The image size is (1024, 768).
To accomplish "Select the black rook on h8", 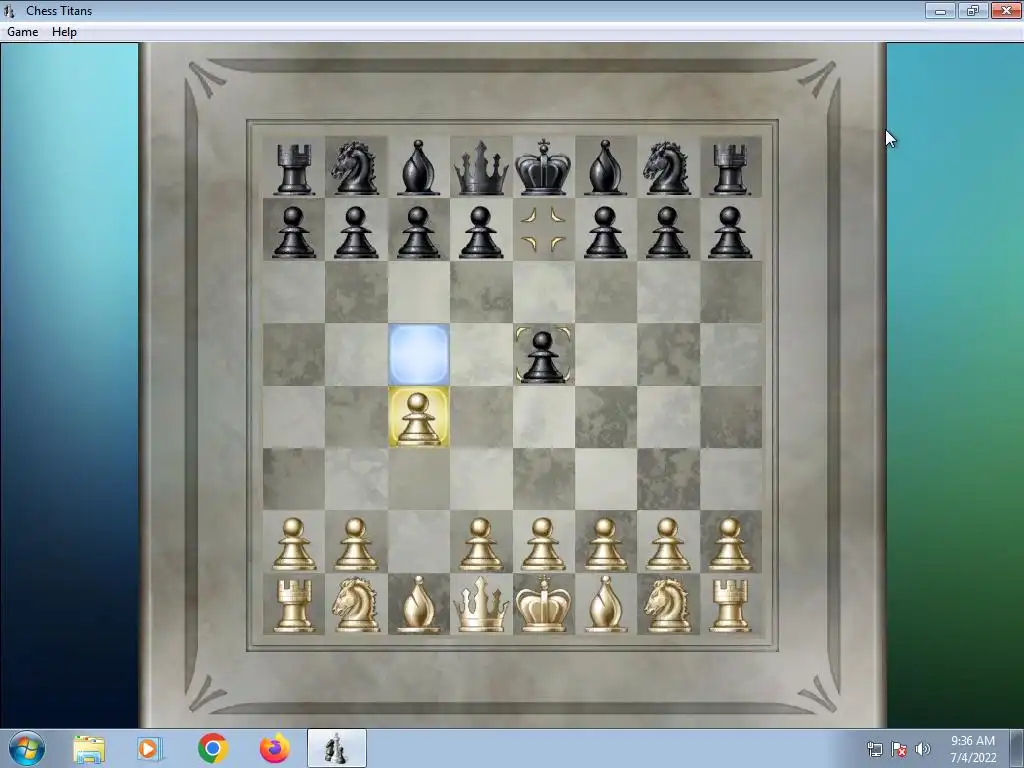I will tap(730, 169).
